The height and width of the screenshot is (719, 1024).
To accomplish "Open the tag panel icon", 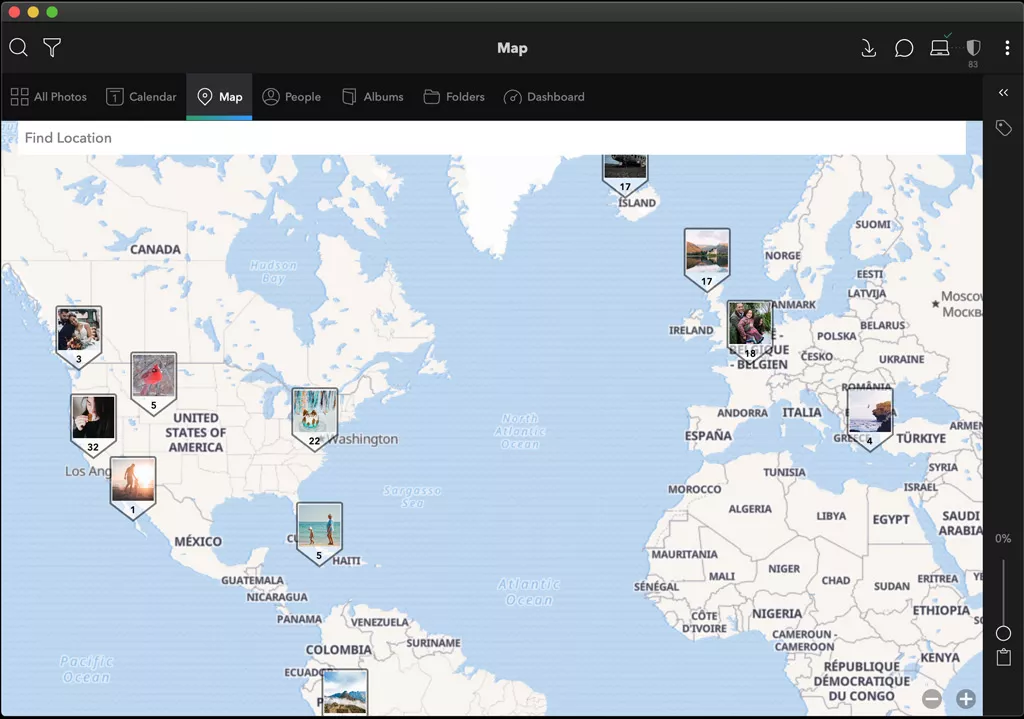I will pos(1004,128).
